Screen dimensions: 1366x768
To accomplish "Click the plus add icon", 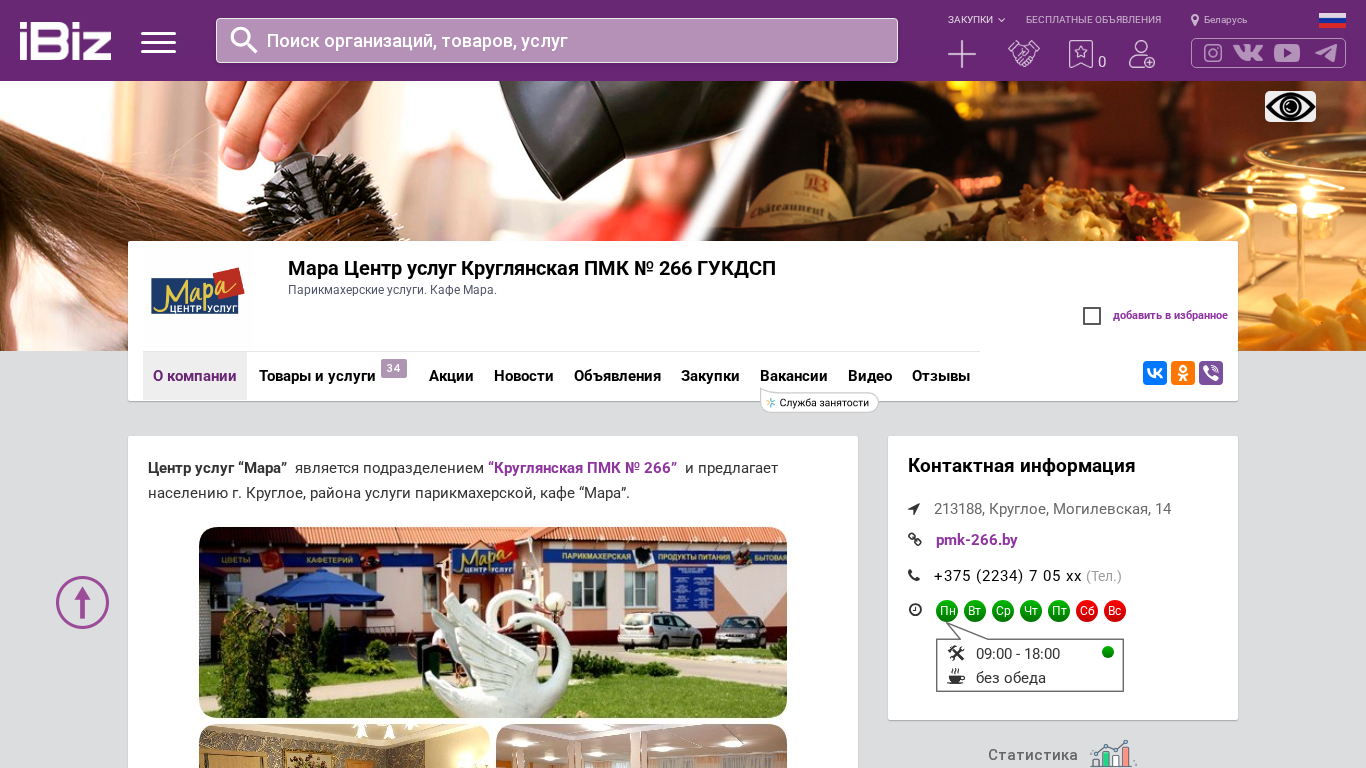I will tap(962, 54).
